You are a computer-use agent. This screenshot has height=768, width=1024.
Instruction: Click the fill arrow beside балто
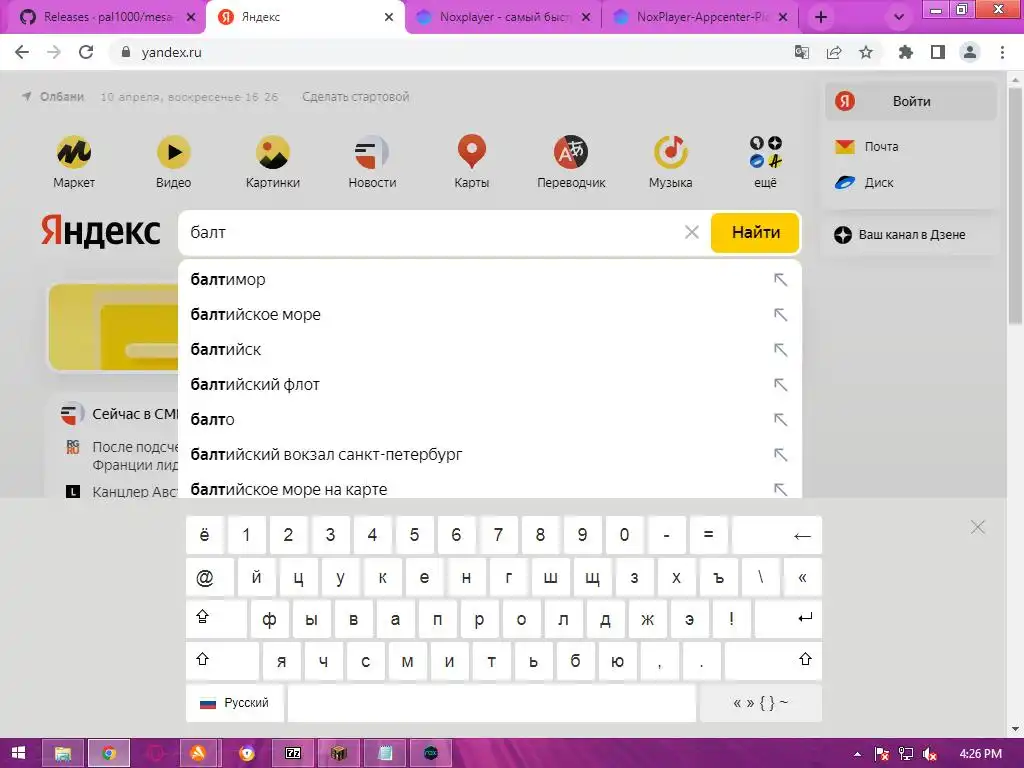[x=780, y=419]
